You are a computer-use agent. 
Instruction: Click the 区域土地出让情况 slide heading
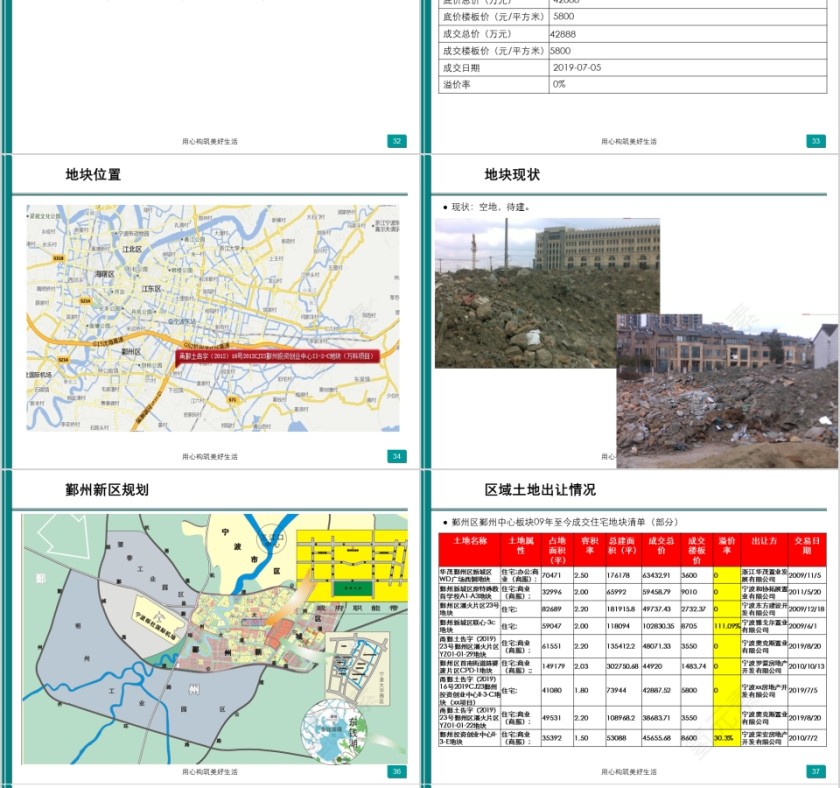540,490
